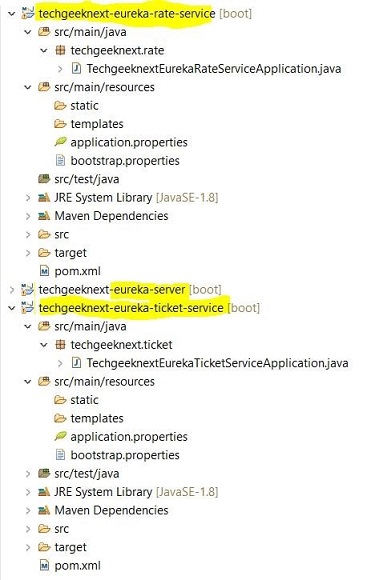367x580 pixels.
Task: Click the techgeeknext.rate package icon
Action: (60, 50)
